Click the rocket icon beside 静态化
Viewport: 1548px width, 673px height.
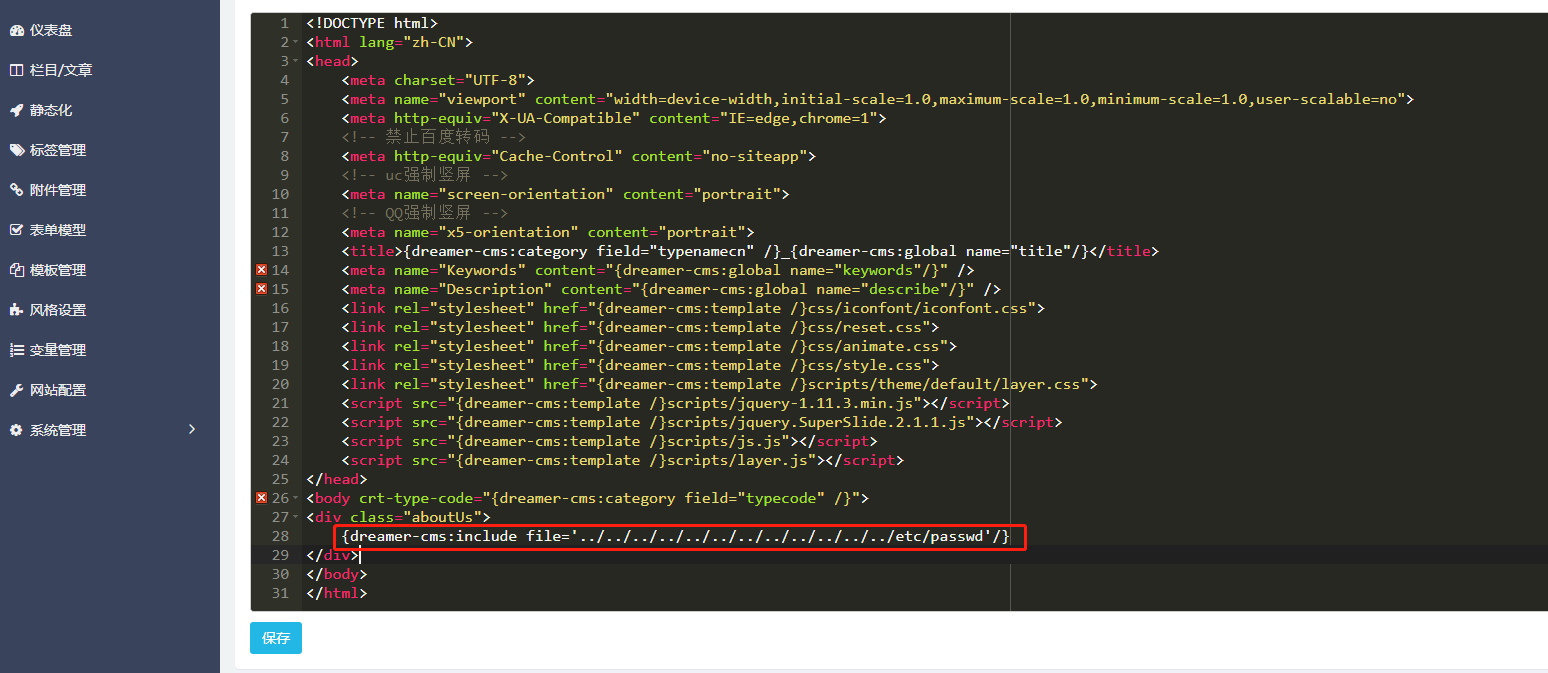(16, 110)
